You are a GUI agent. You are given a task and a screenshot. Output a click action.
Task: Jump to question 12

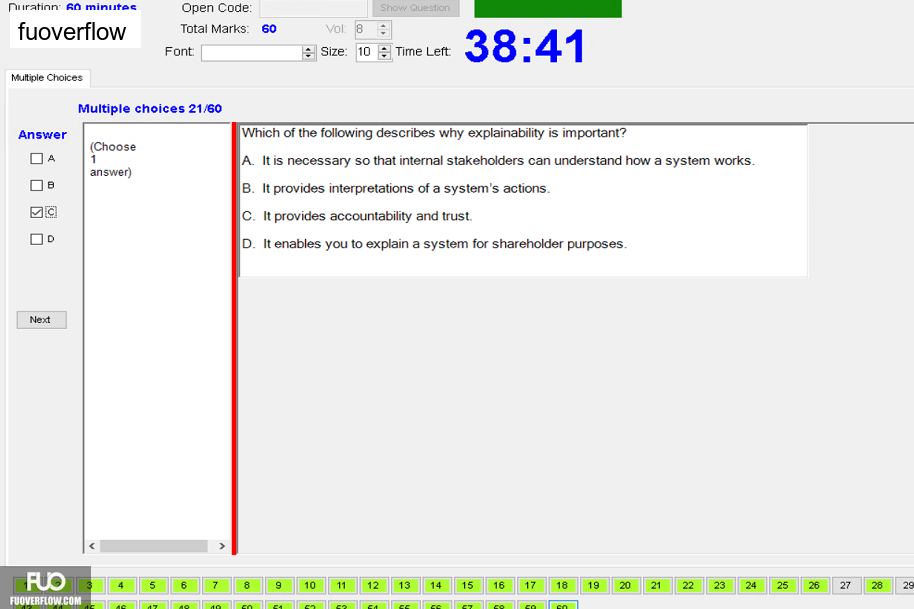tap(373, 585)
